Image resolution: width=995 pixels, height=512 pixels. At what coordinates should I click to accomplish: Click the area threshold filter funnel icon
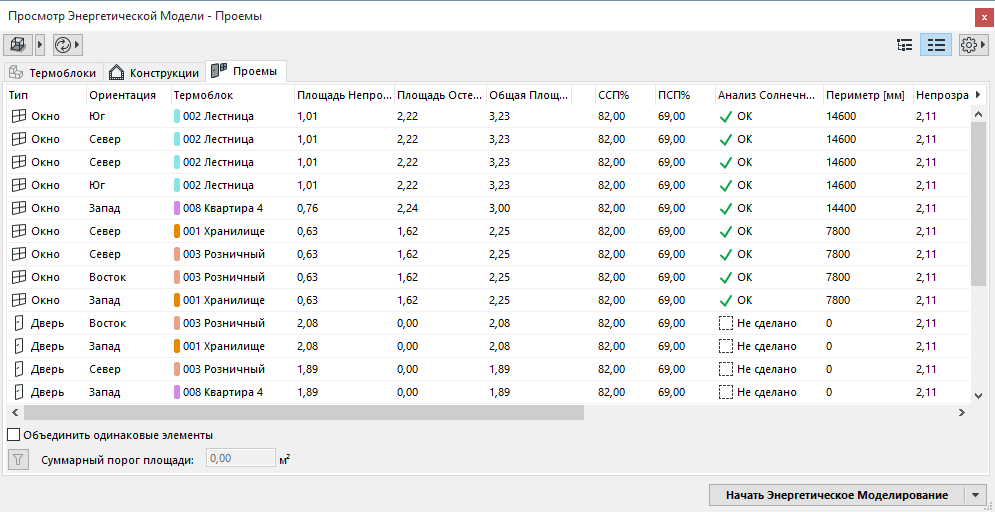point(18,459)
